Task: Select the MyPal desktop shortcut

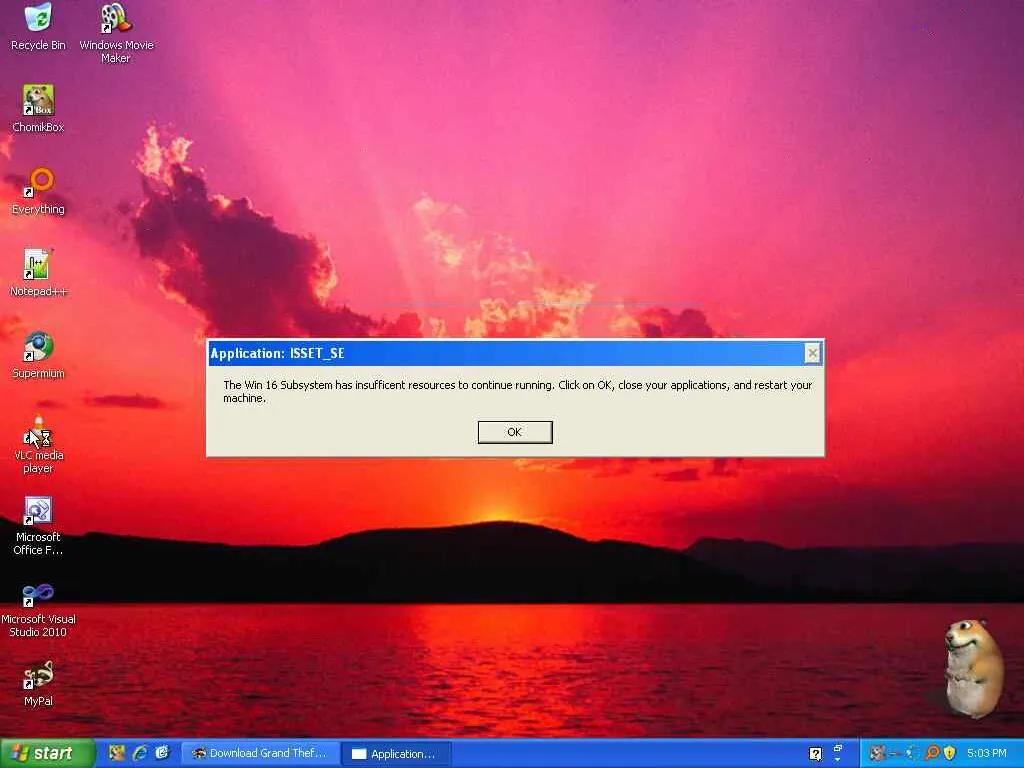Action: 38,684
